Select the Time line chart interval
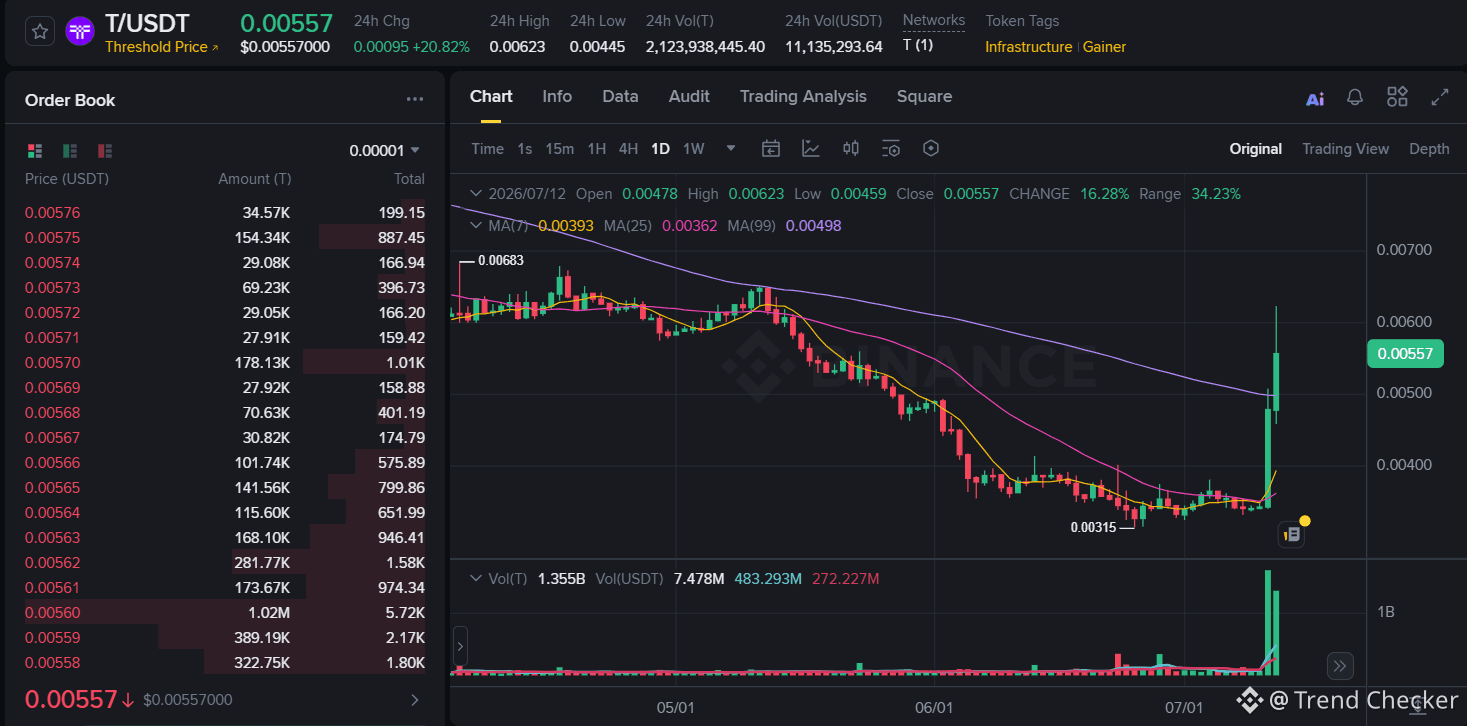Screen dimensions: 1467x726 (x=487, y=149)
